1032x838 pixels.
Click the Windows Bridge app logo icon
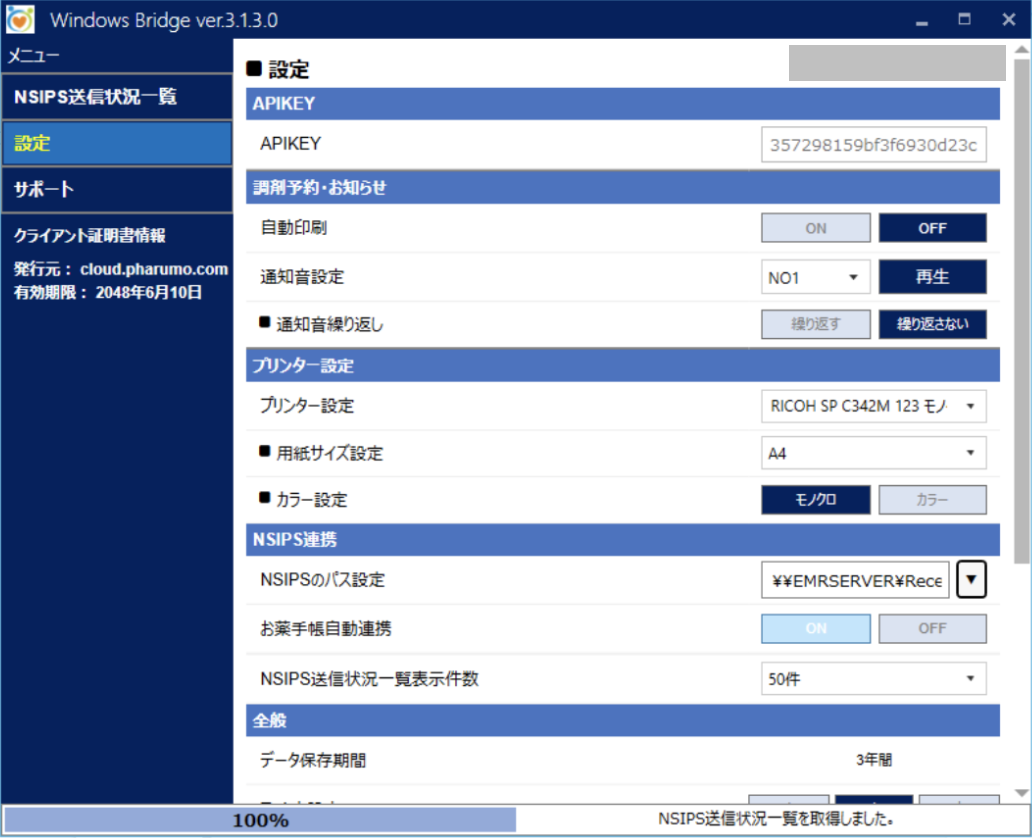(x=20, y=19)
